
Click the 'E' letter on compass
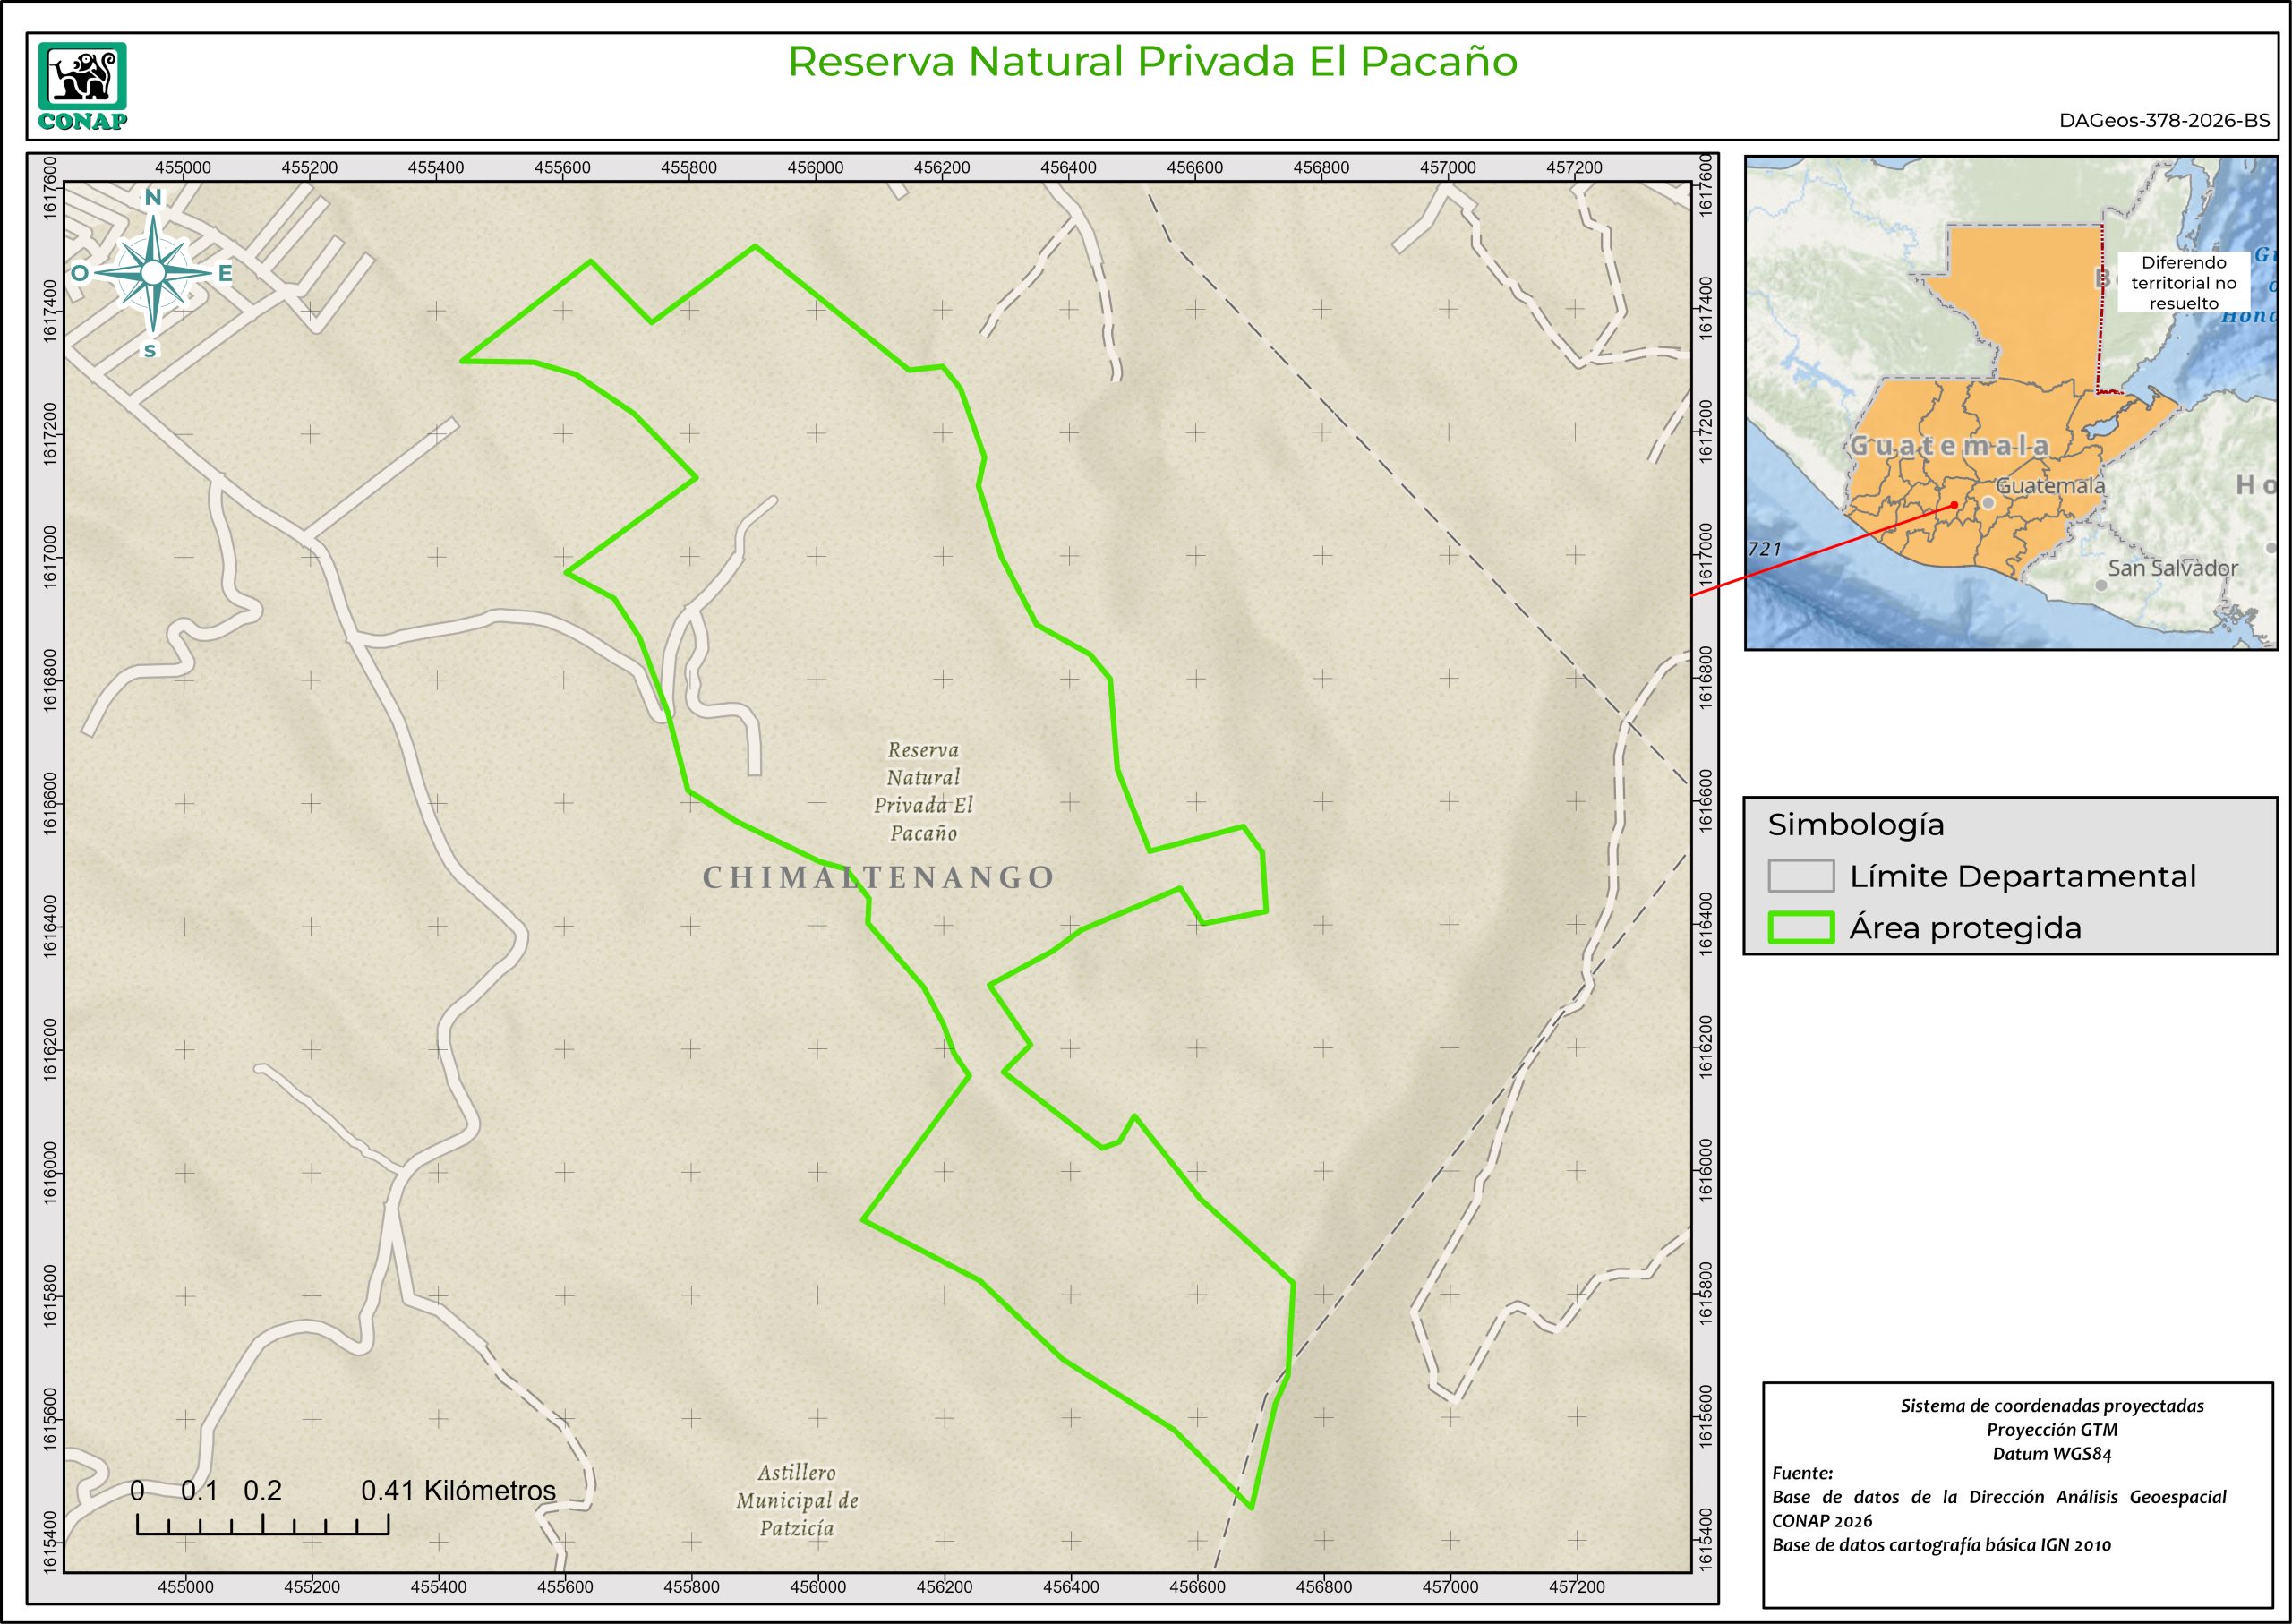click(x=225, y=273)
